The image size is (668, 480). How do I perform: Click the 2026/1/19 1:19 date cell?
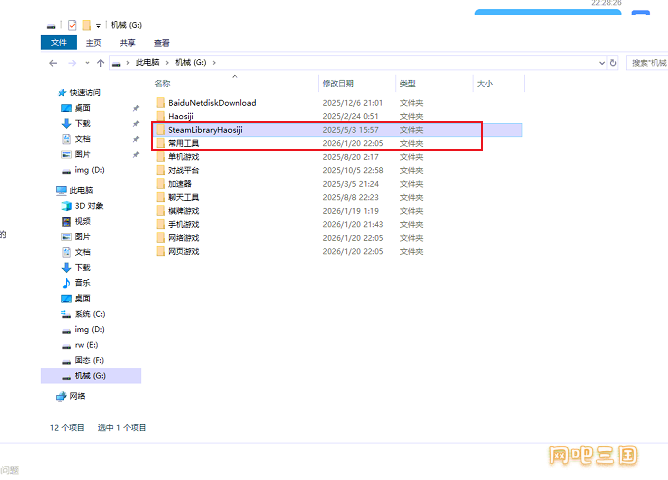(351, 211)
